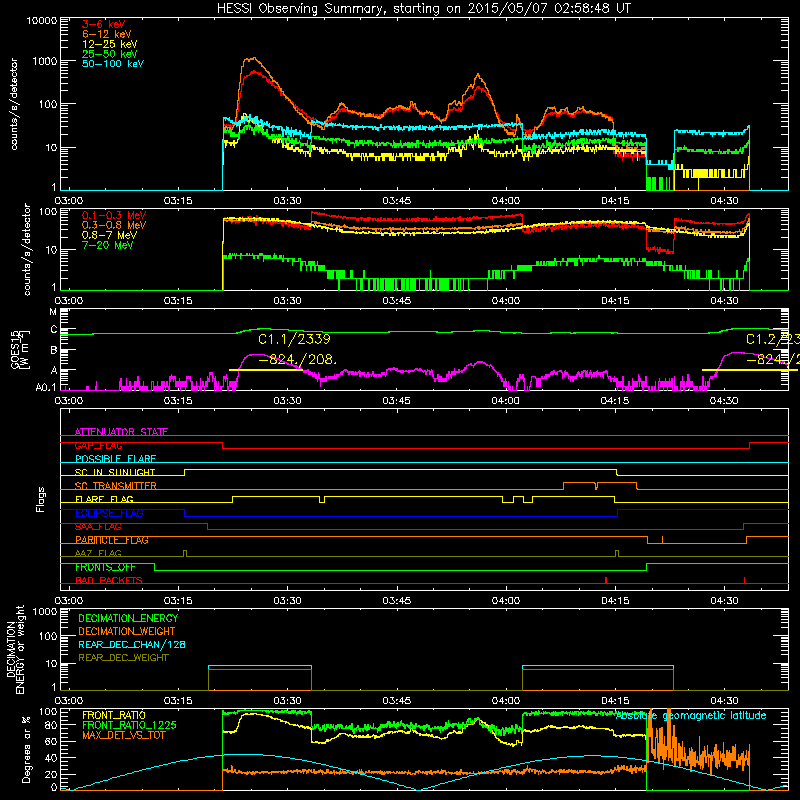Select the AAZ_FLAG label
Screen dimensions: 800x800
coord(98,554)
